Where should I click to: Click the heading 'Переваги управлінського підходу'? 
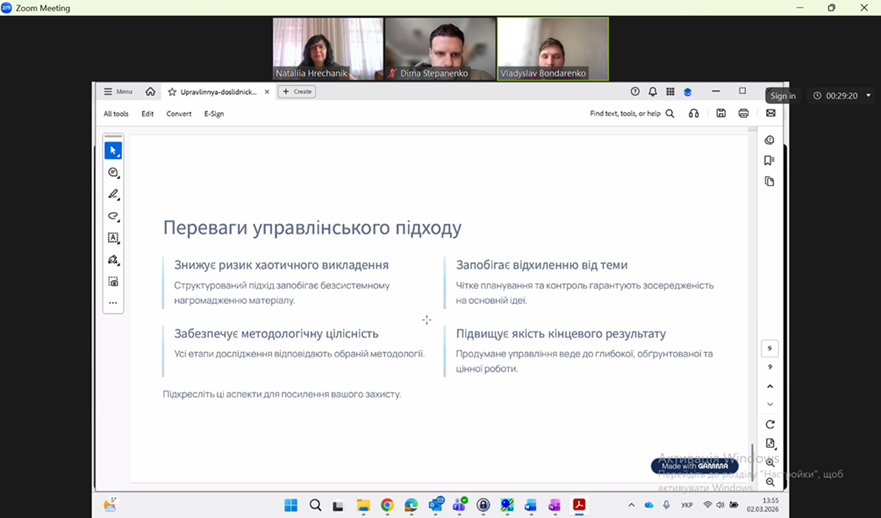coord(312,228)
